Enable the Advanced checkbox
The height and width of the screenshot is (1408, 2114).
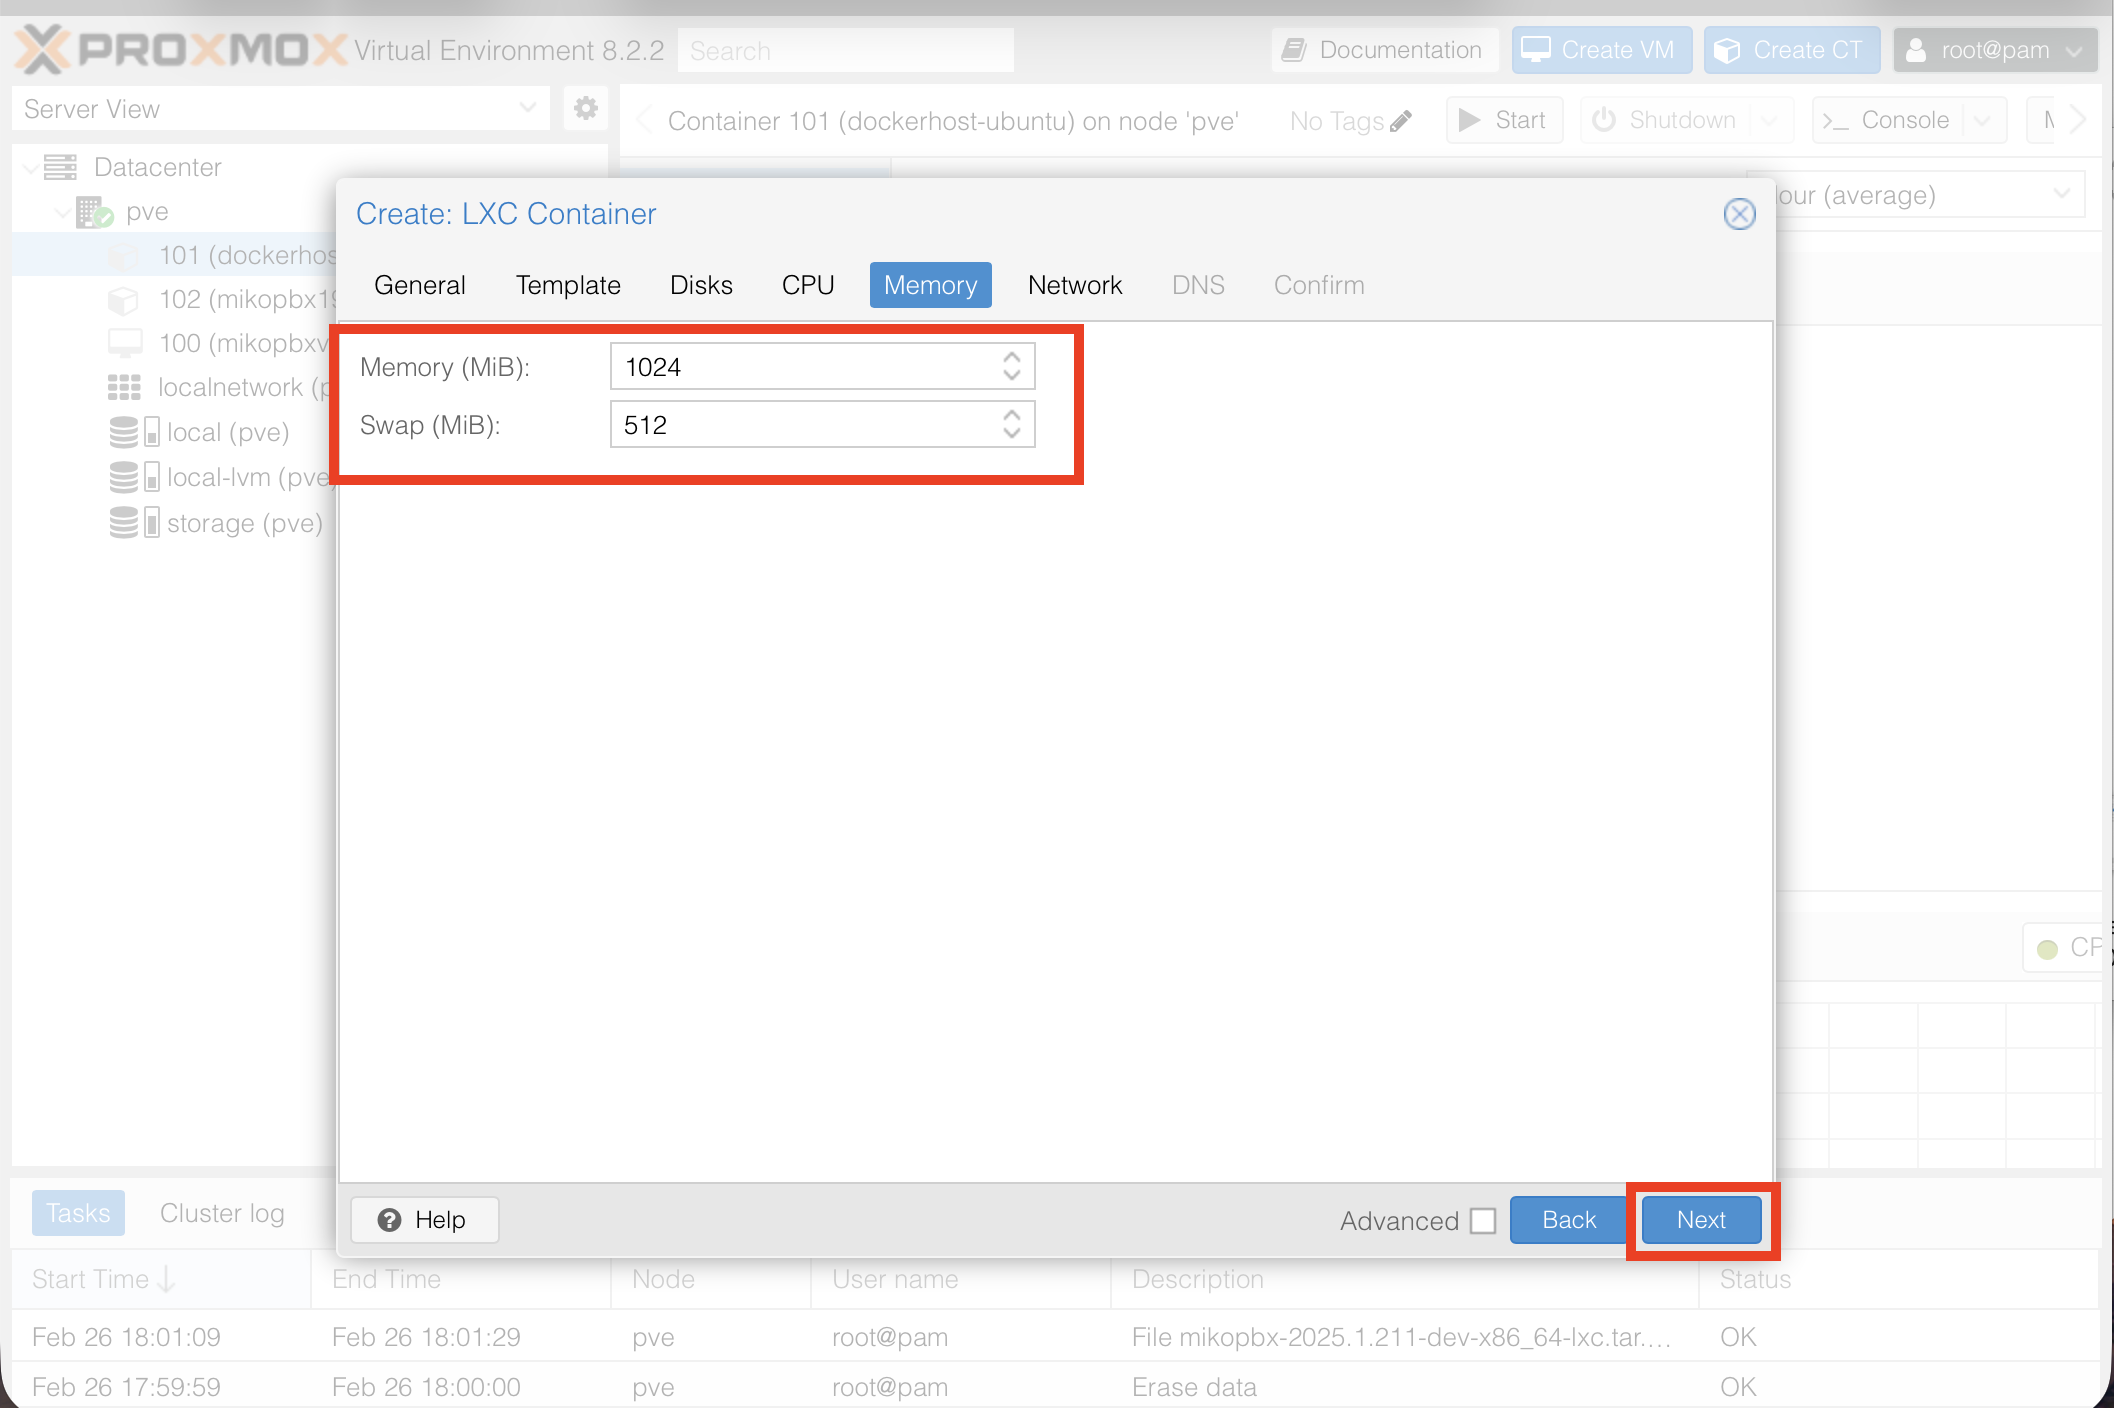(1483, 1220)
